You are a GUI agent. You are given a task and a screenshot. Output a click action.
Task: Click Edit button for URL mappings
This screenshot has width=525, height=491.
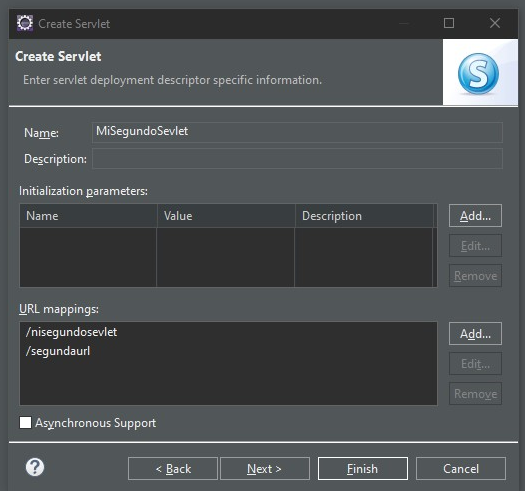click(475, 364)
